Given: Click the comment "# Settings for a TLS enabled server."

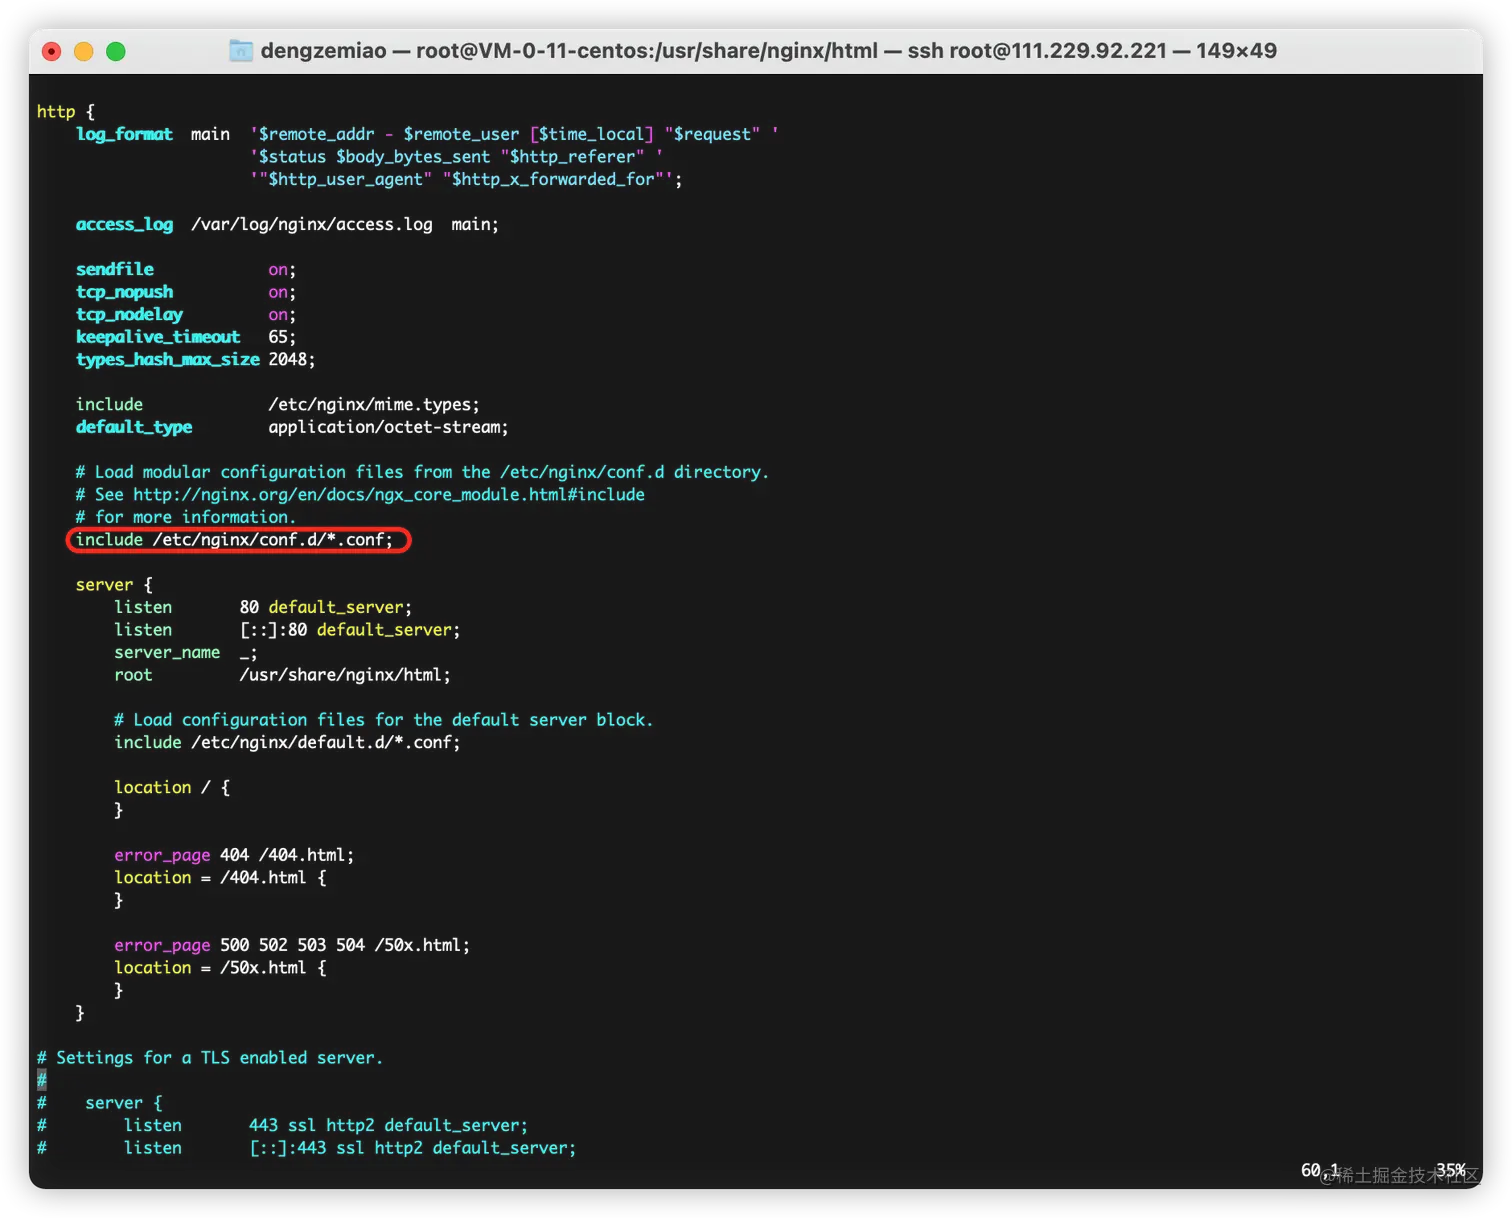Looking at the screenshot, I should click(x=210, y=1058).
